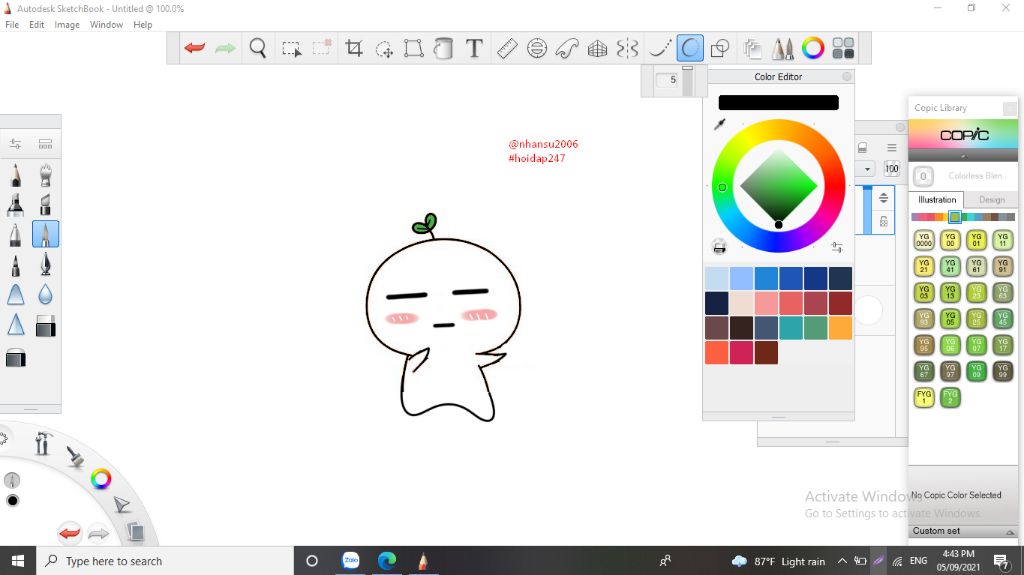Toggle the layer transparency lock icon
The image size is (1024, 575).
(x=884, y=222)
